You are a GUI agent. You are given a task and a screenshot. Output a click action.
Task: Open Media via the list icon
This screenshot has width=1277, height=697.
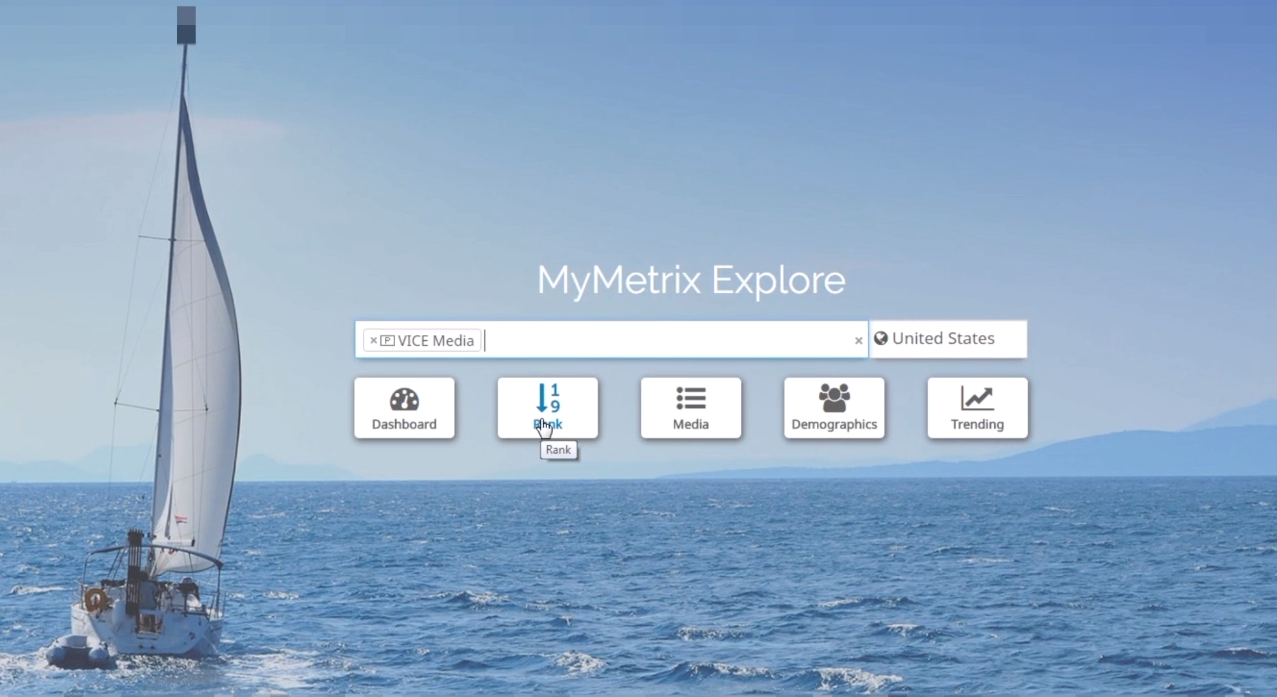689,396
